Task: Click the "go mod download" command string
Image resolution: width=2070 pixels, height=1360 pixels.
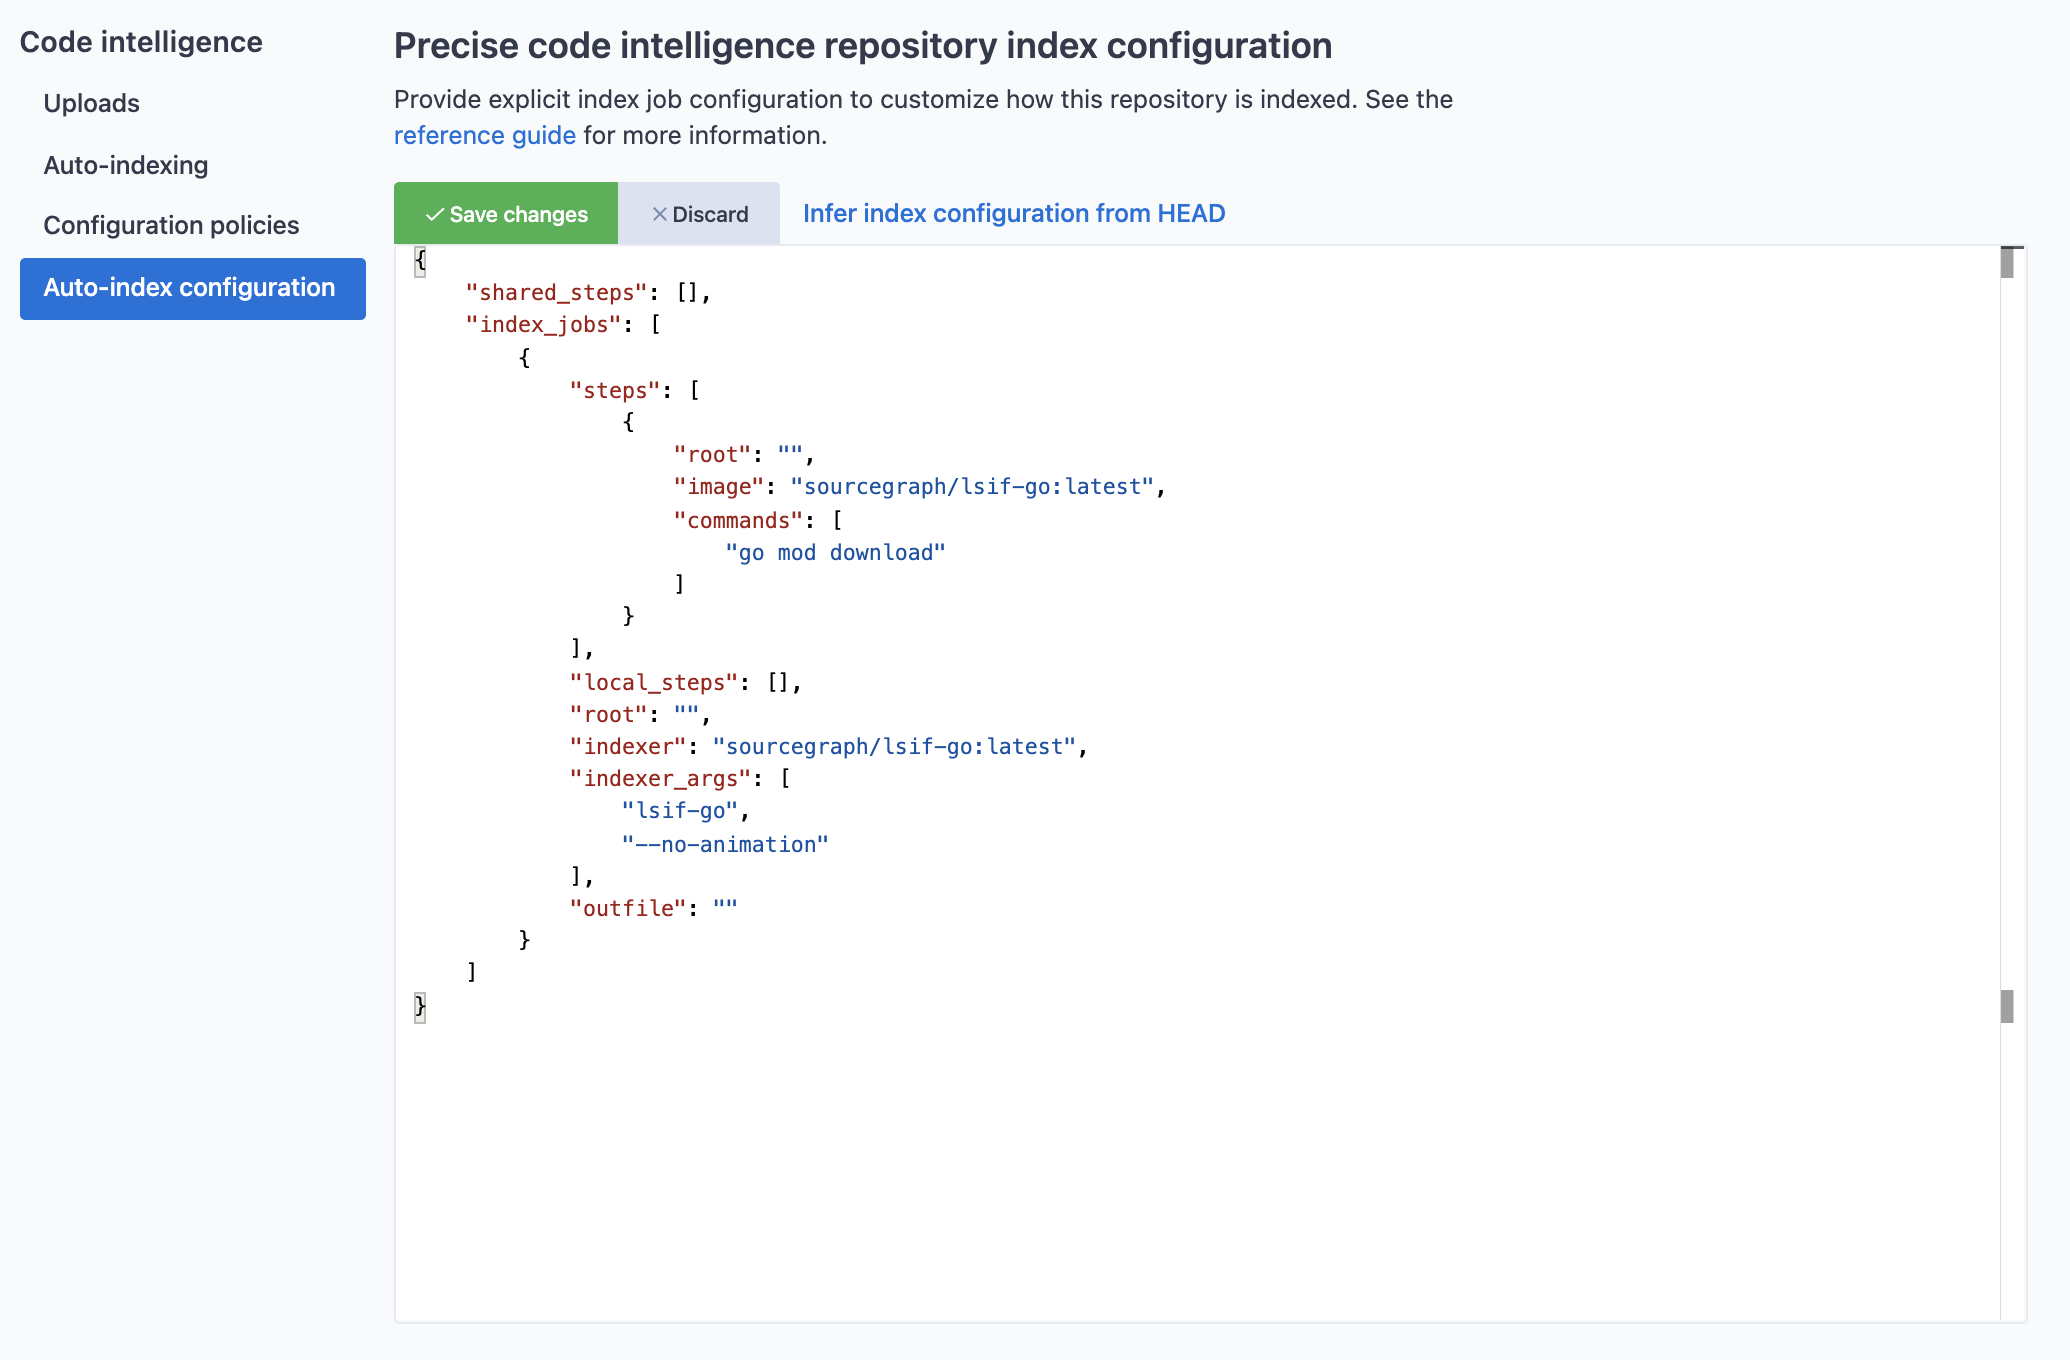Action: pos(835,553)
